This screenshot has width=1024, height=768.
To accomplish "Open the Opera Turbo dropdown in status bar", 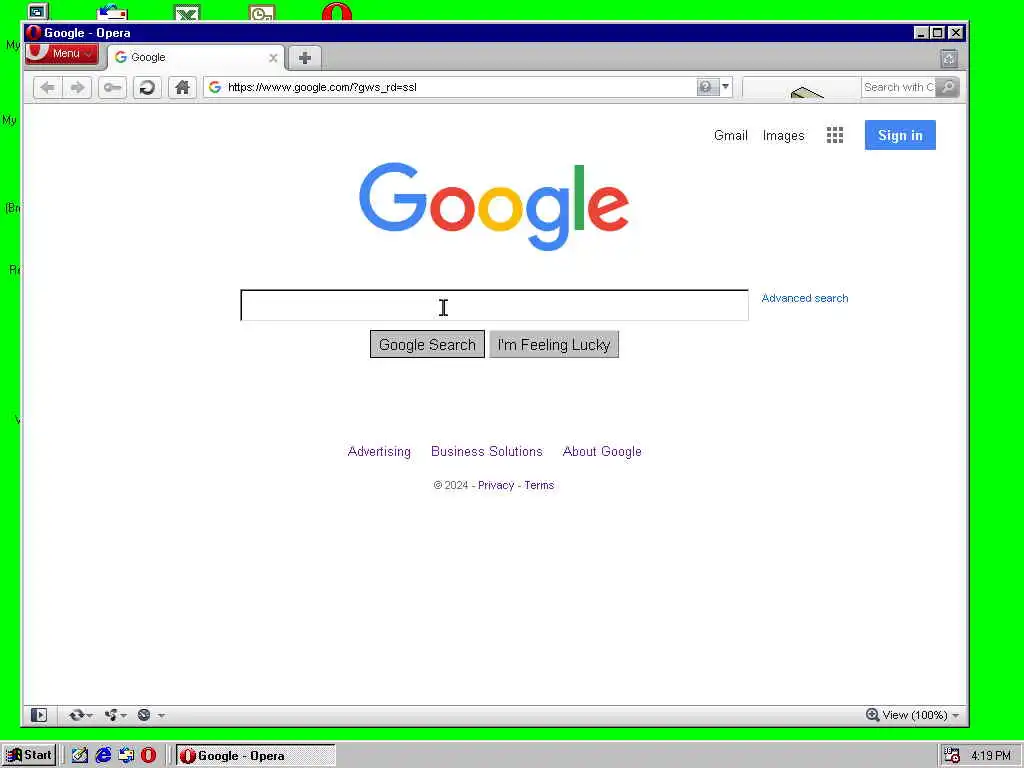I will pos(150,715).
